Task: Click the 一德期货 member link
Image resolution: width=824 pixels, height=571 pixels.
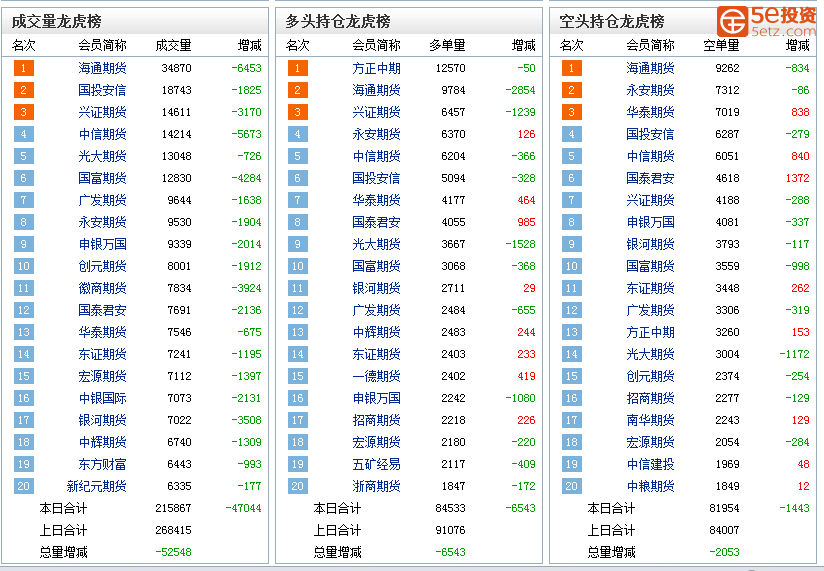Action: click(x=376, y=376)
